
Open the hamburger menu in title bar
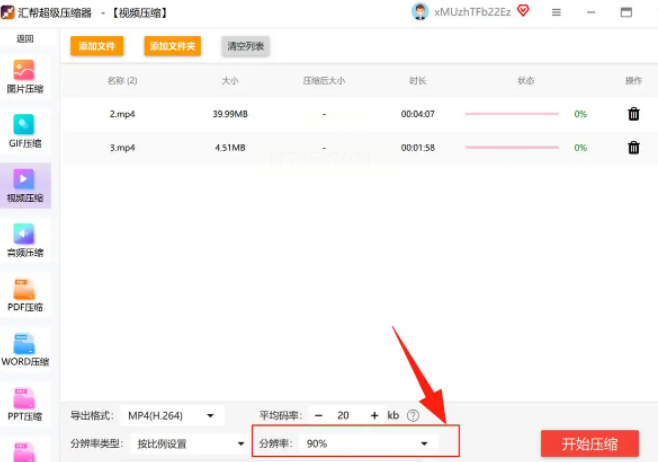click(556, 13)
